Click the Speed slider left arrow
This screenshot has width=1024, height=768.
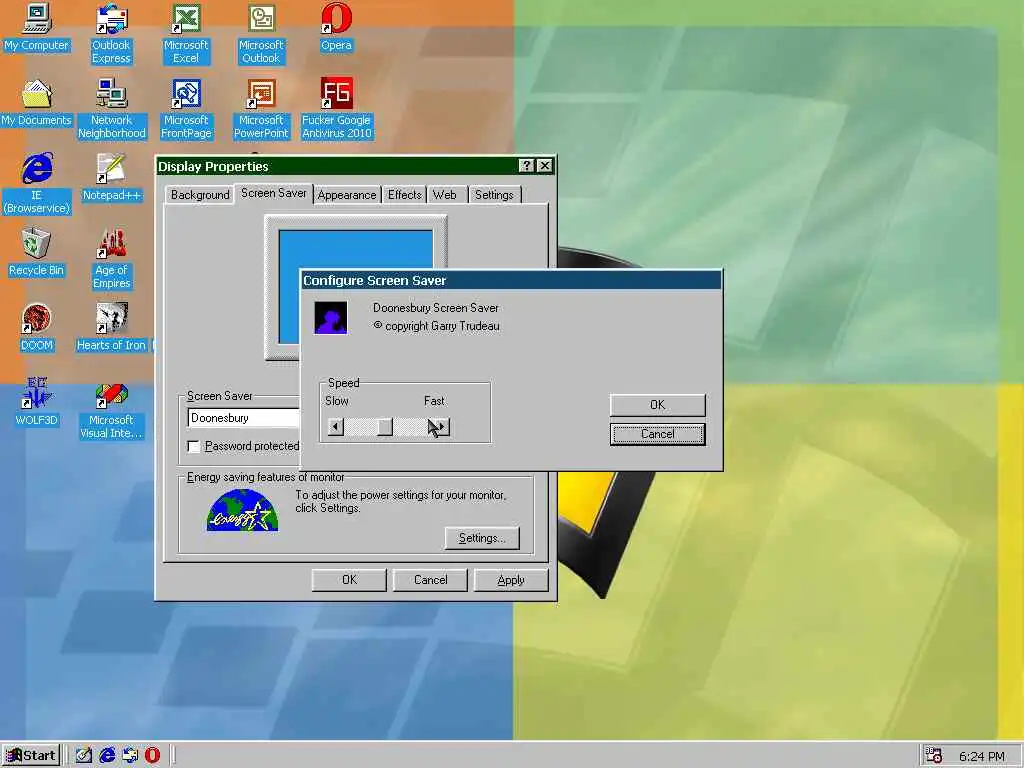coord(336,427)
